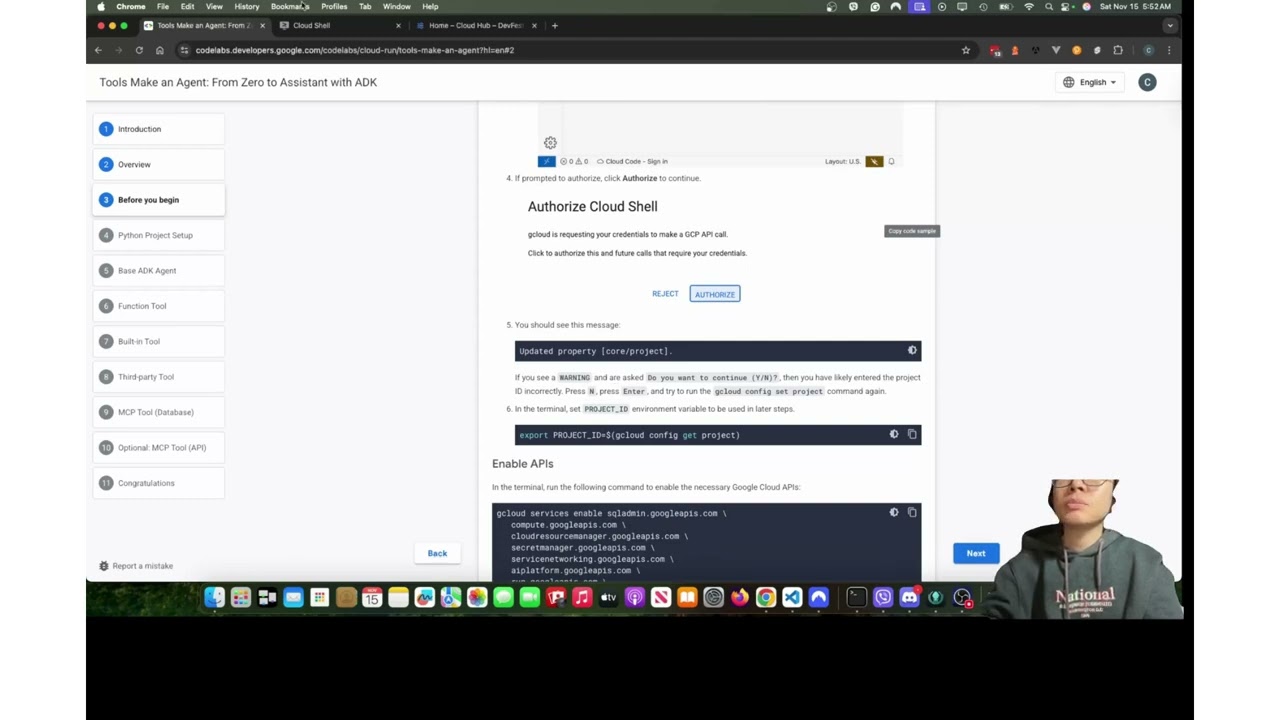
Task: Copy the export PROJECT_ID command
Action: click(x=912, y=435)
